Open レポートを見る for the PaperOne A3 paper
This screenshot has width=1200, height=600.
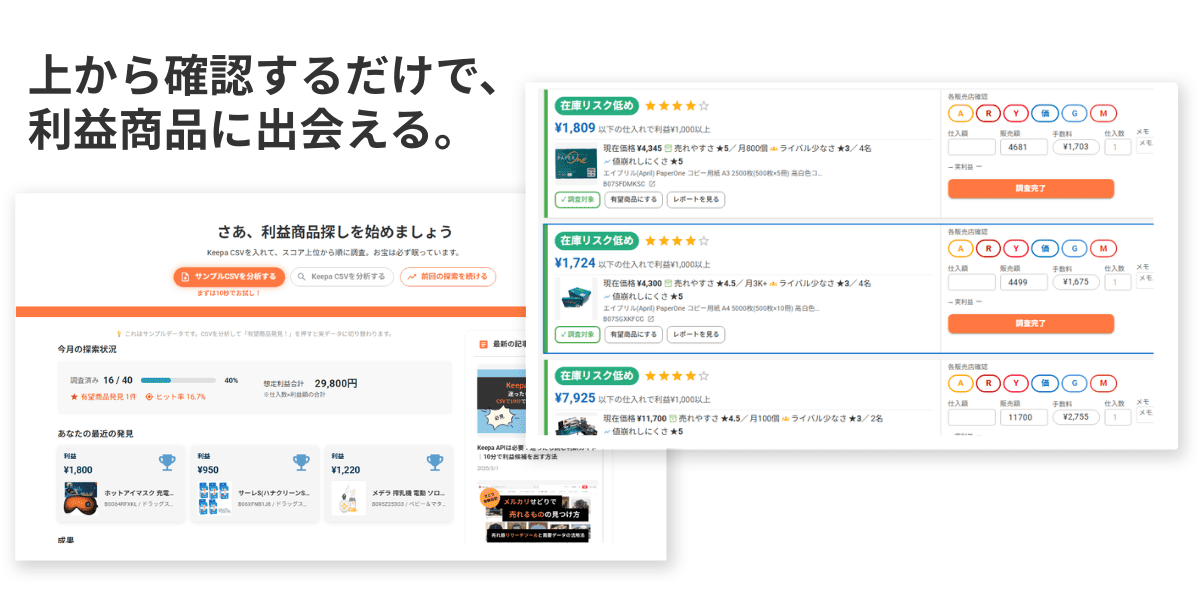[x=694, y=199]
